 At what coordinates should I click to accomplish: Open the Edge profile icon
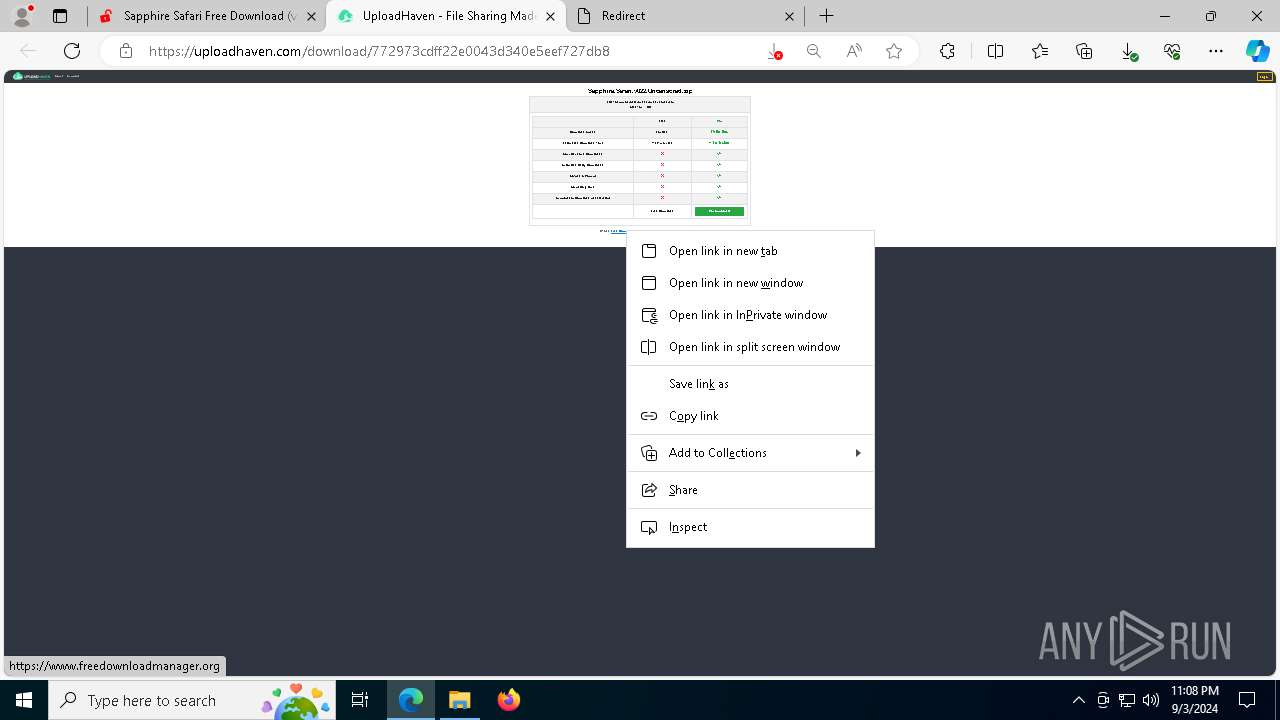point(22,16)
